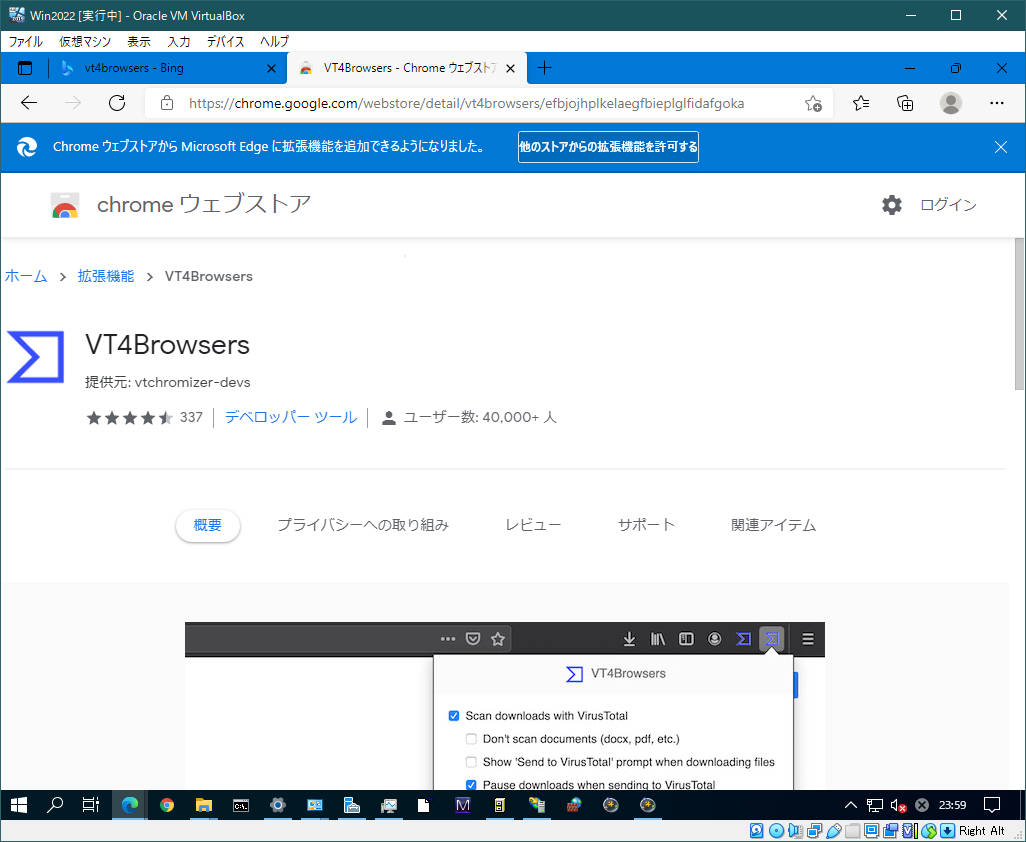
Task: Close the vt4browsers - Bing tab
Action: 272,68
